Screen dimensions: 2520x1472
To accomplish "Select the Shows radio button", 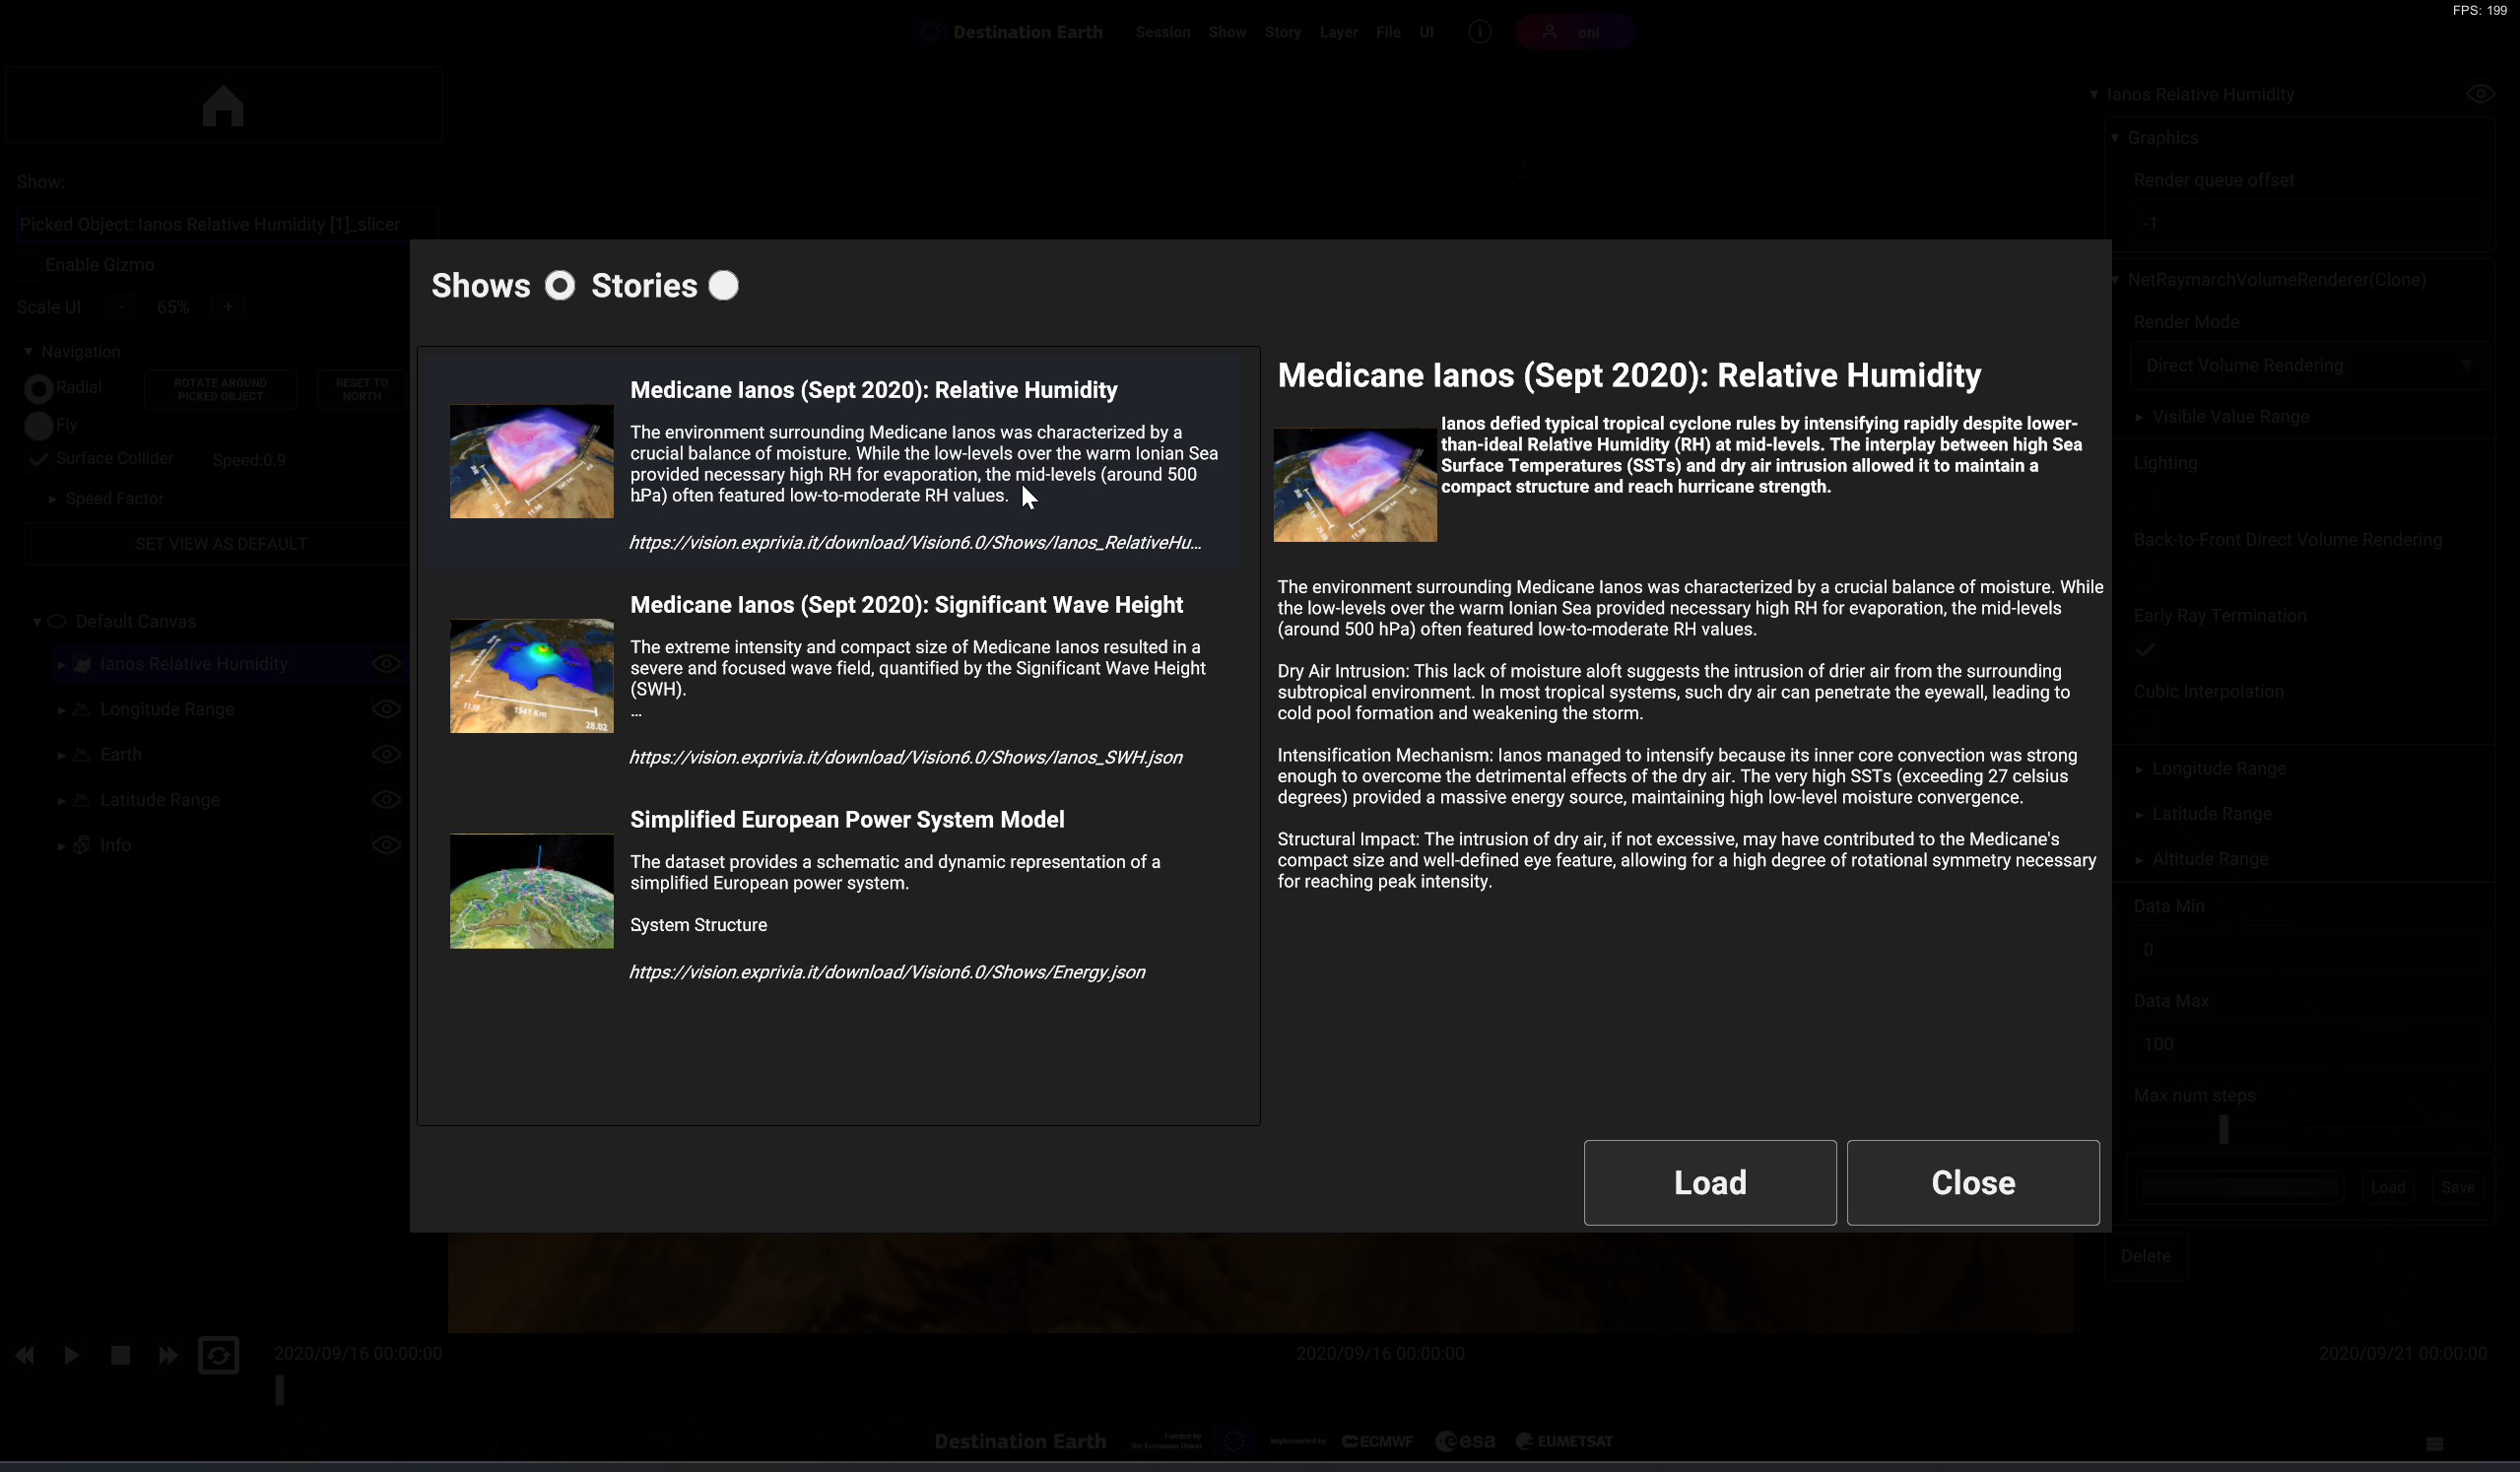I will [560, 286].
